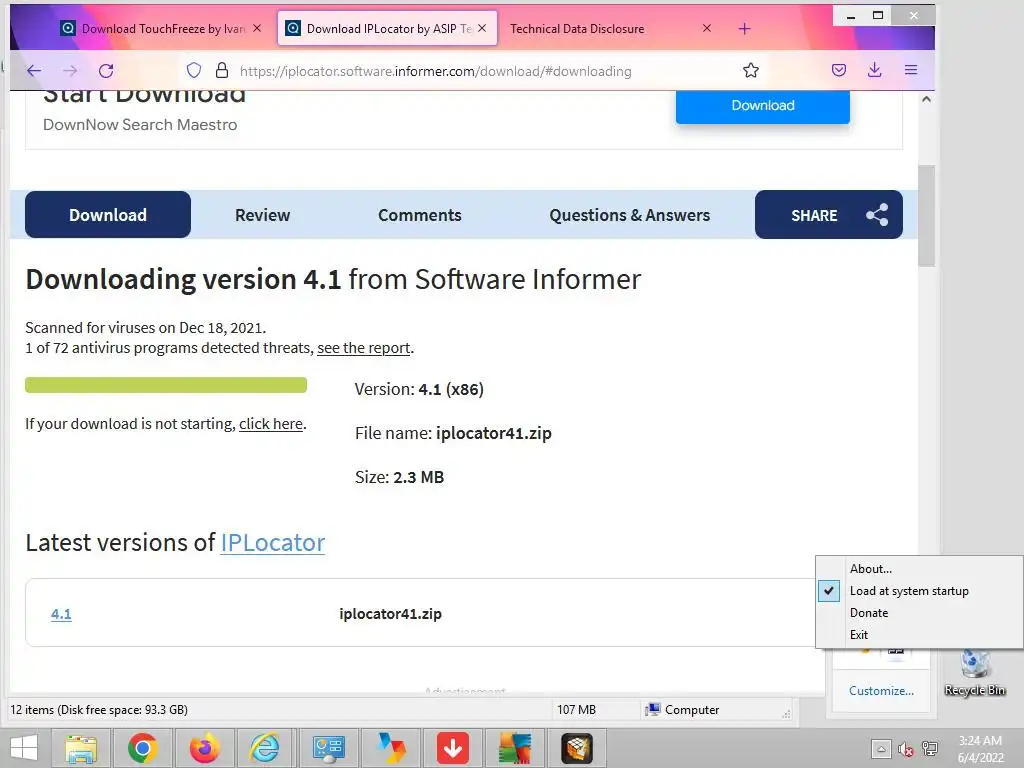
Task: Click the Computer status bar entry
Action: point(682,710)
